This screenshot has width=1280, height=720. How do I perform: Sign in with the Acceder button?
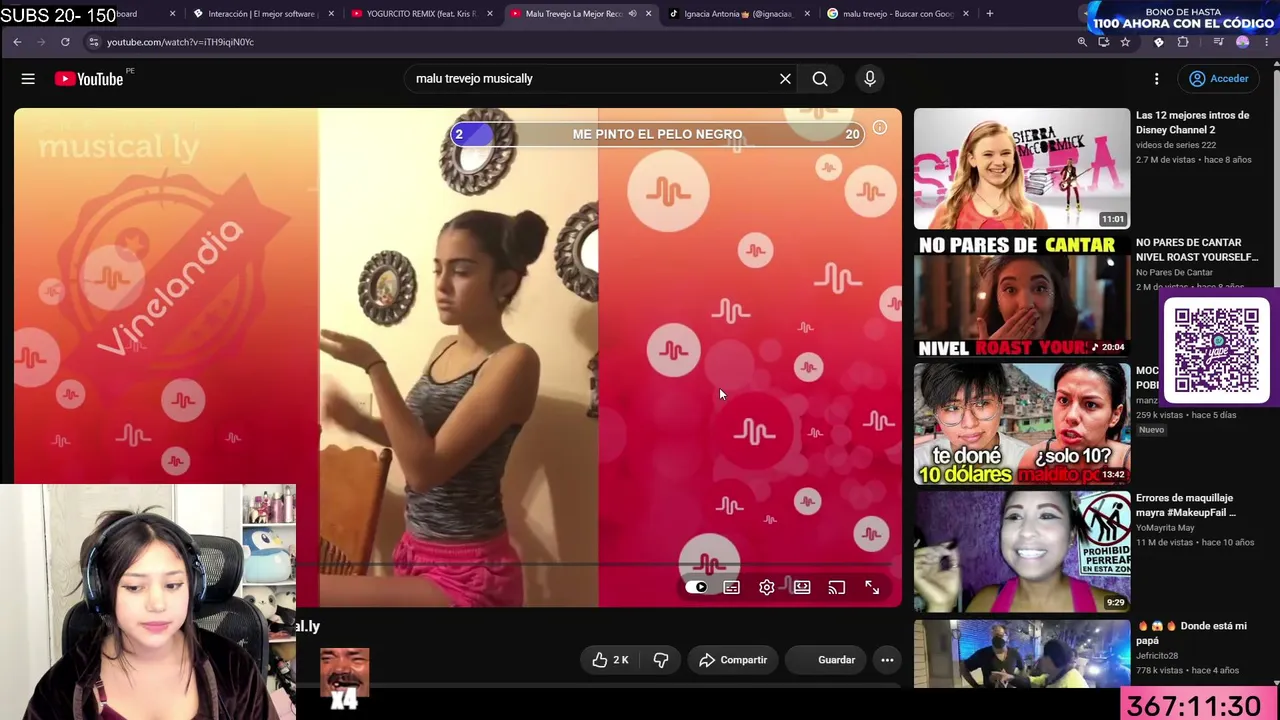click(x=1219, y=79)
